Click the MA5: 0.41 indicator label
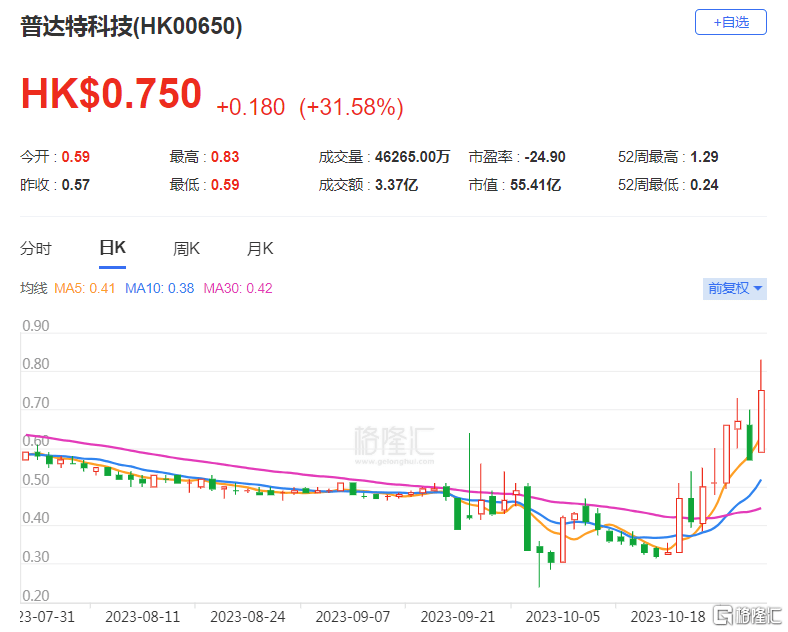The width and height of the screenshot is (788, 632). pos(84,288)
